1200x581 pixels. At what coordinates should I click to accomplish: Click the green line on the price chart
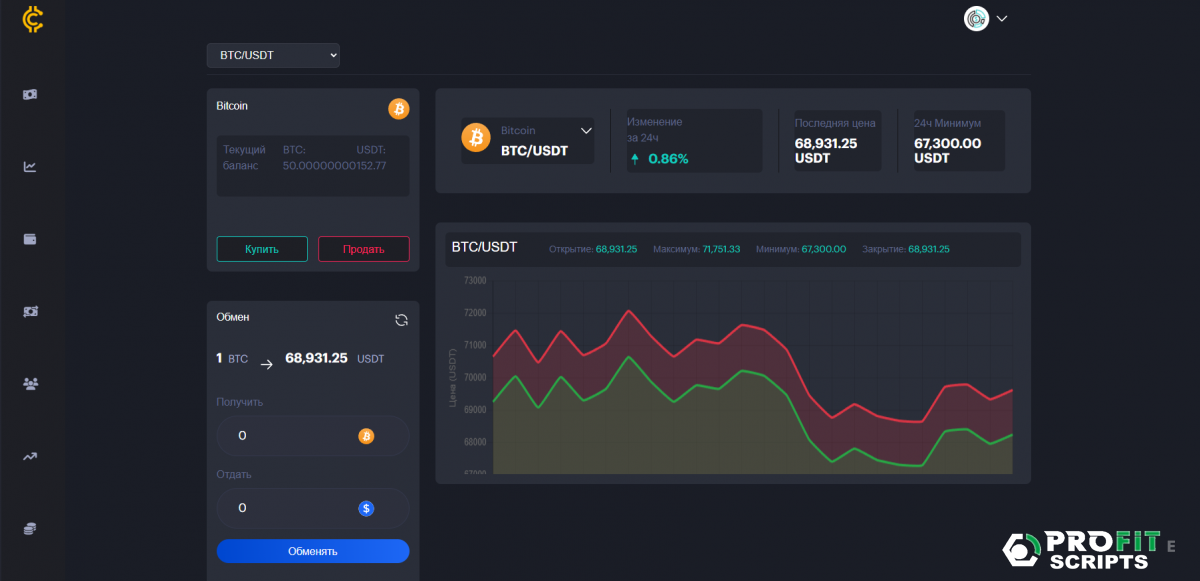628,357
